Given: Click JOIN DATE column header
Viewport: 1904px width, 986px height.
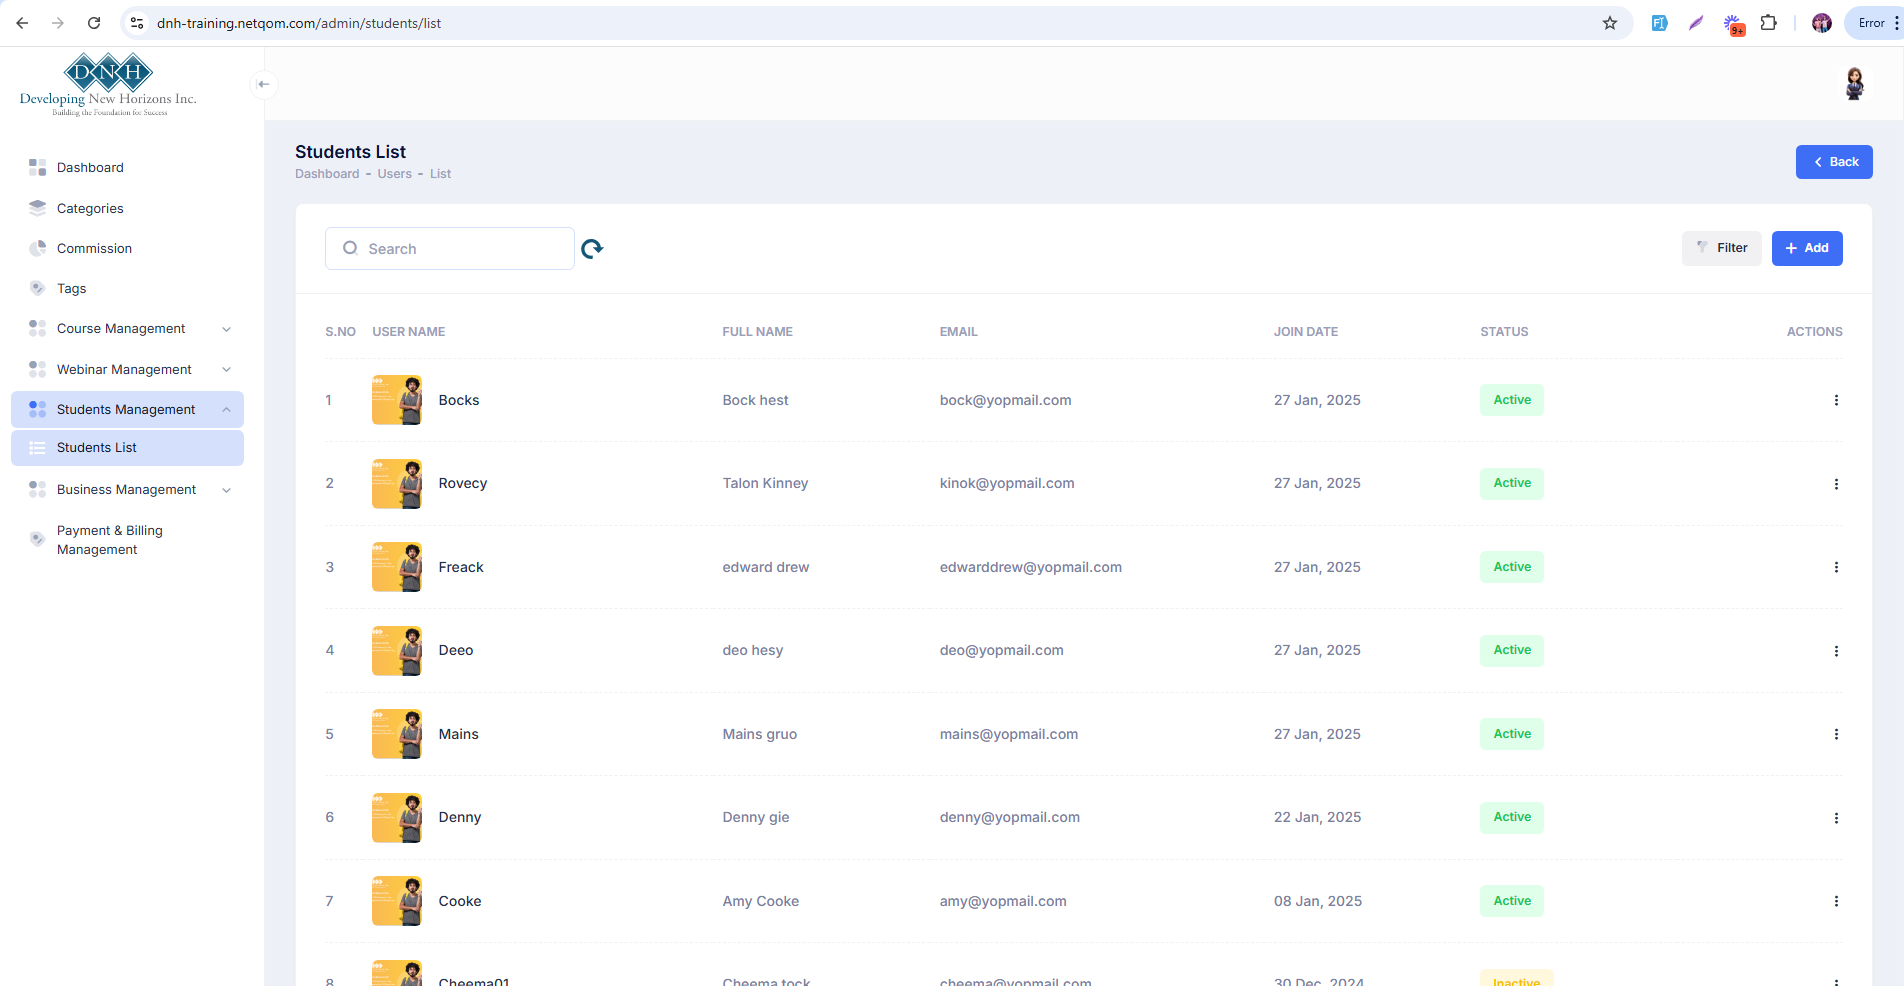Looking at the screenshot, I should (1306, 332).
